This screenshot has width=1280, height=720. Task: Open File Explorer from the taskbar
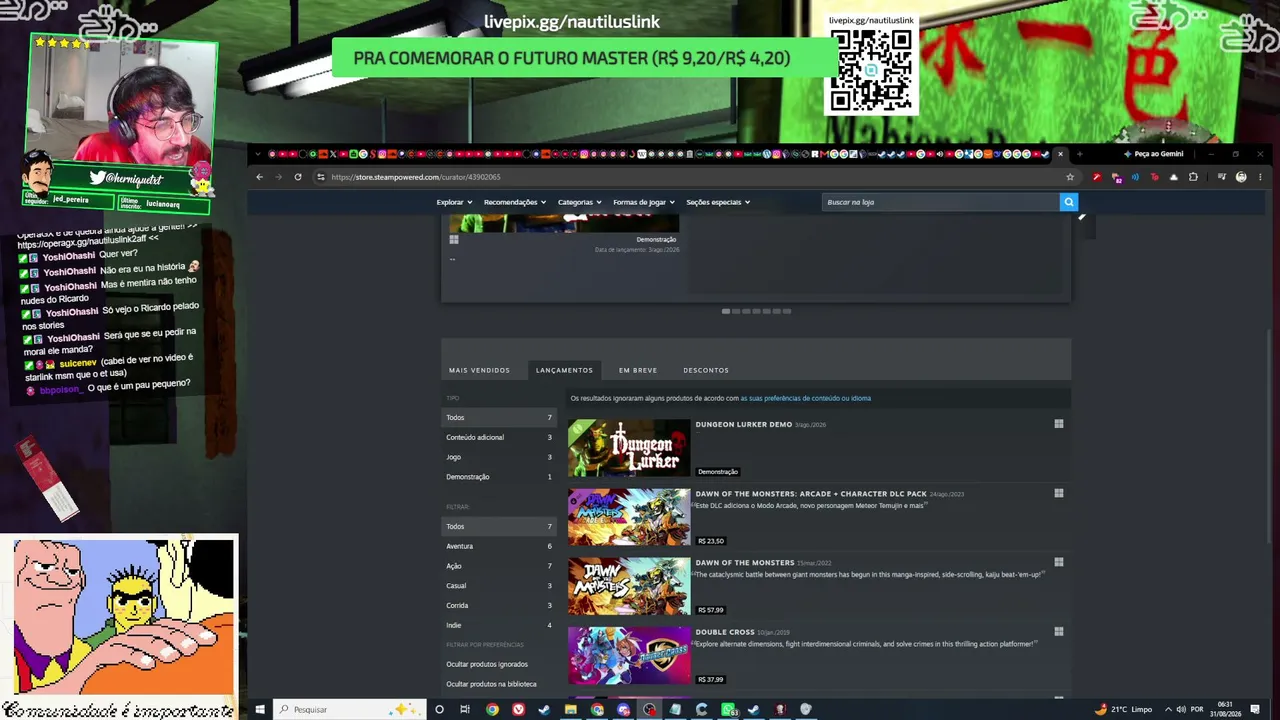570,709
